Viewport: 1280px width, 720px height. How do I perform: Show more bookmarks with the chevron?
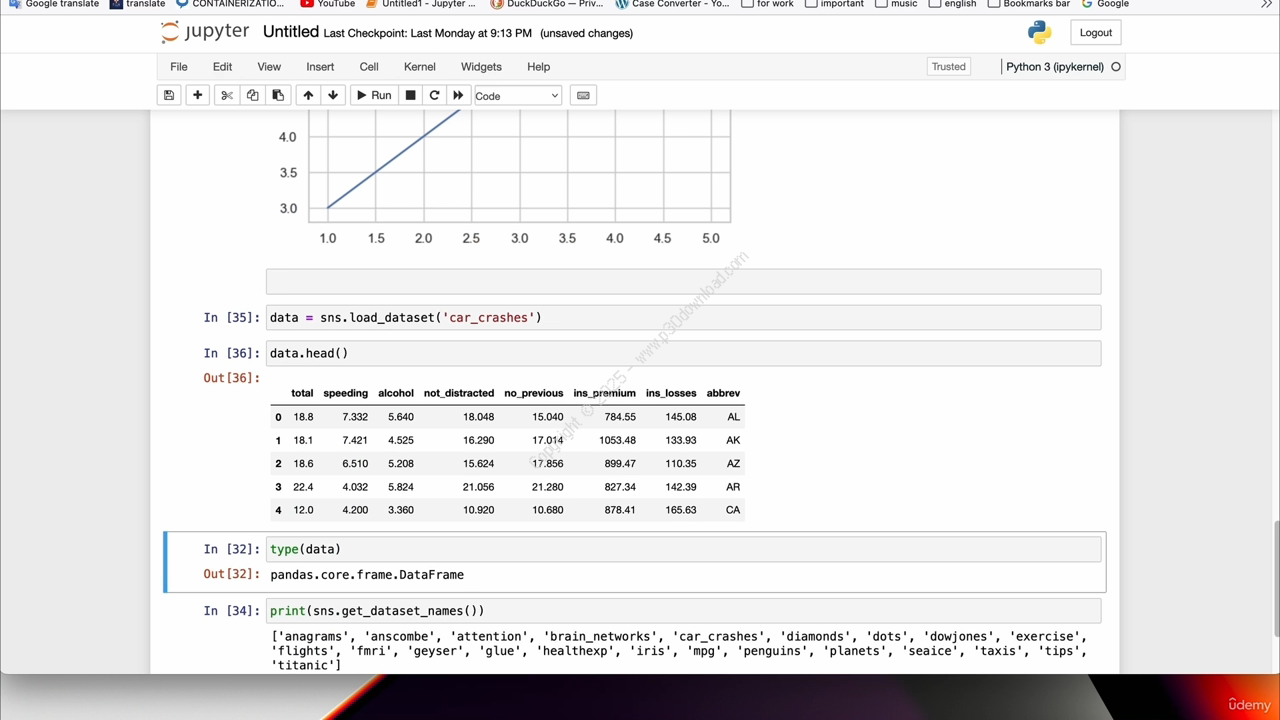coord(1267,4)
